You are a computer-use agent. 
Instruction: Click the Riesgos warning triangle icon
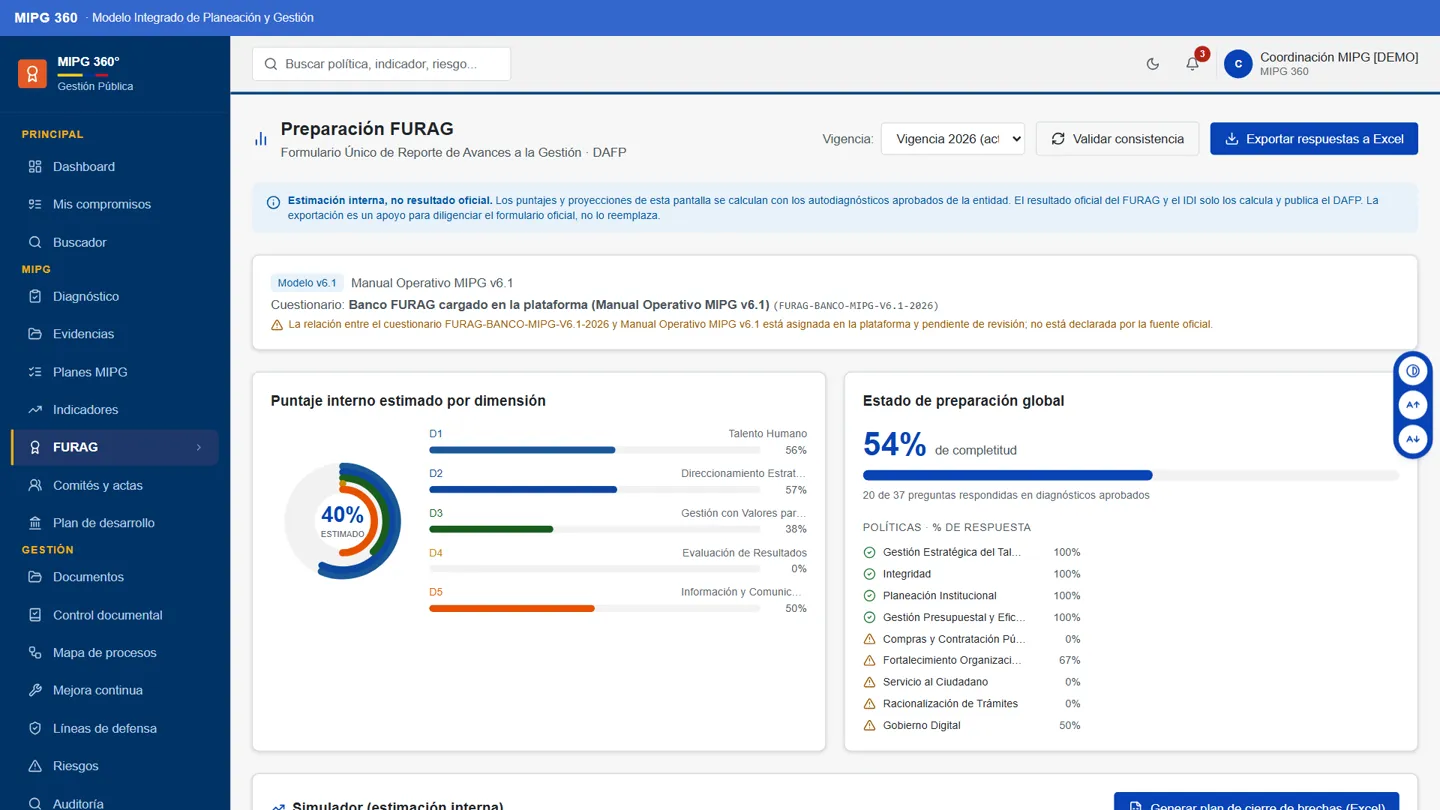[35, 766]
